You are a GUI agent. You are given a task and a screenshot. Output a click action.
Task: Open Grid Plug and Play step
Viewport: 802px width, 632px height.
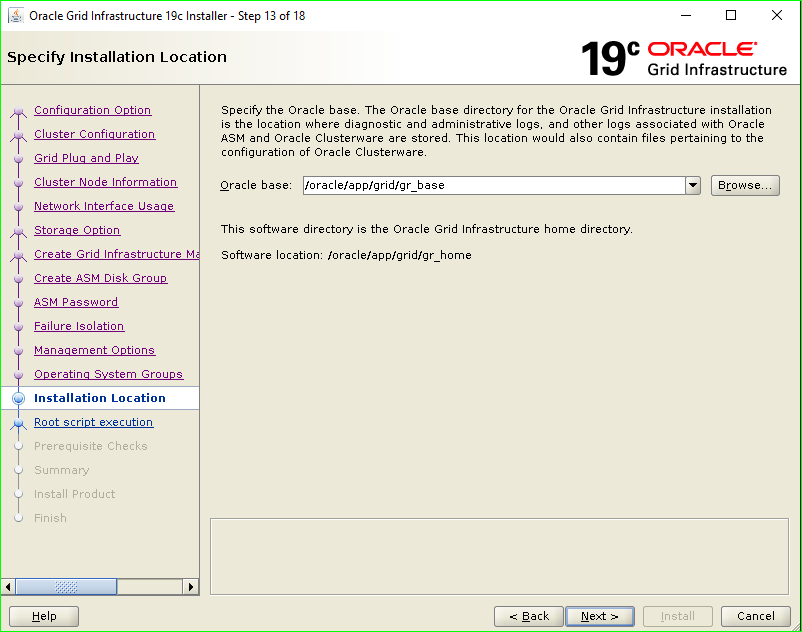86,159
